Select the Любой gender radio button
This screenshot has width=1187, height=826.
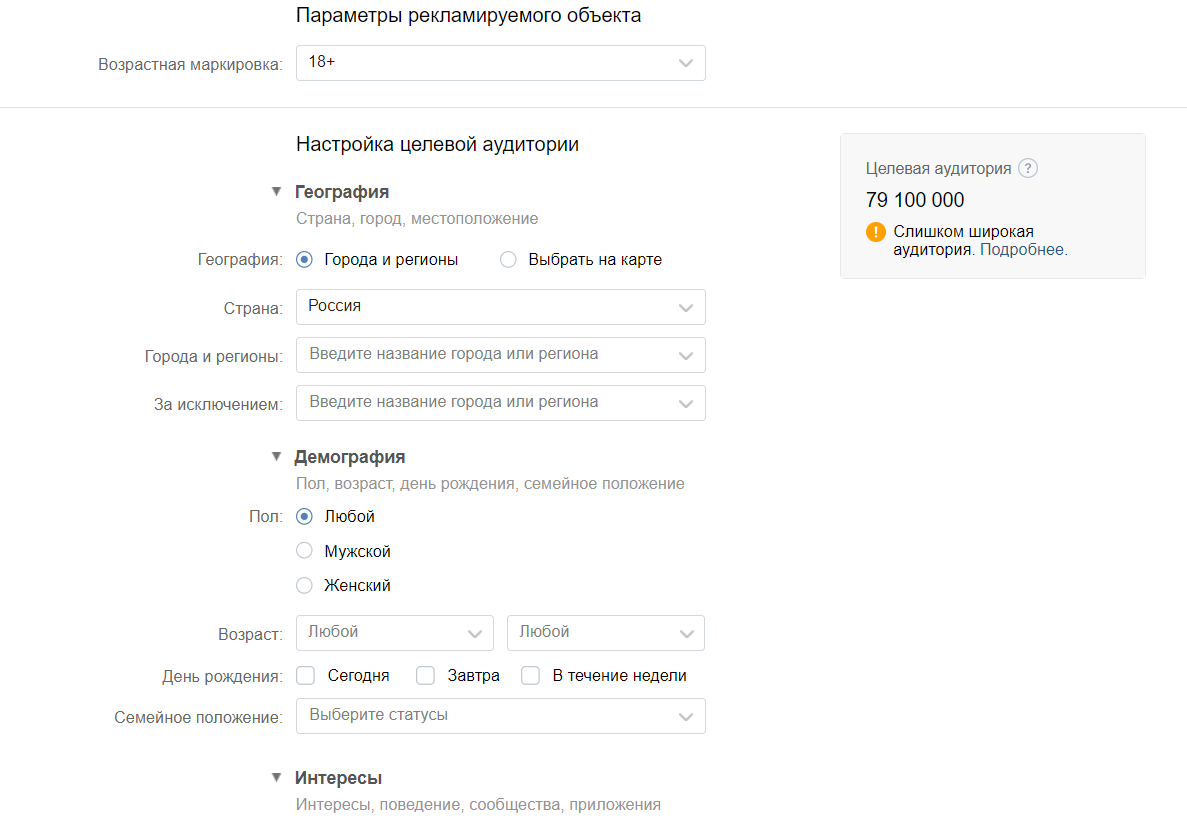point(305,517)
